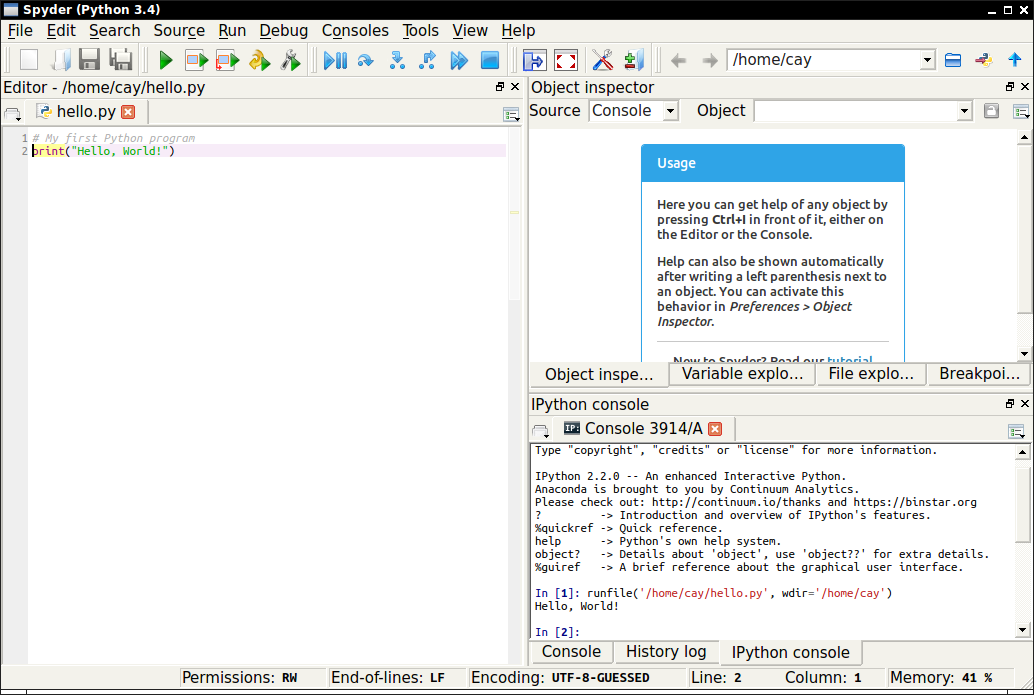
Task: Switch to the History log tab
Action: [x=666, y=651]
